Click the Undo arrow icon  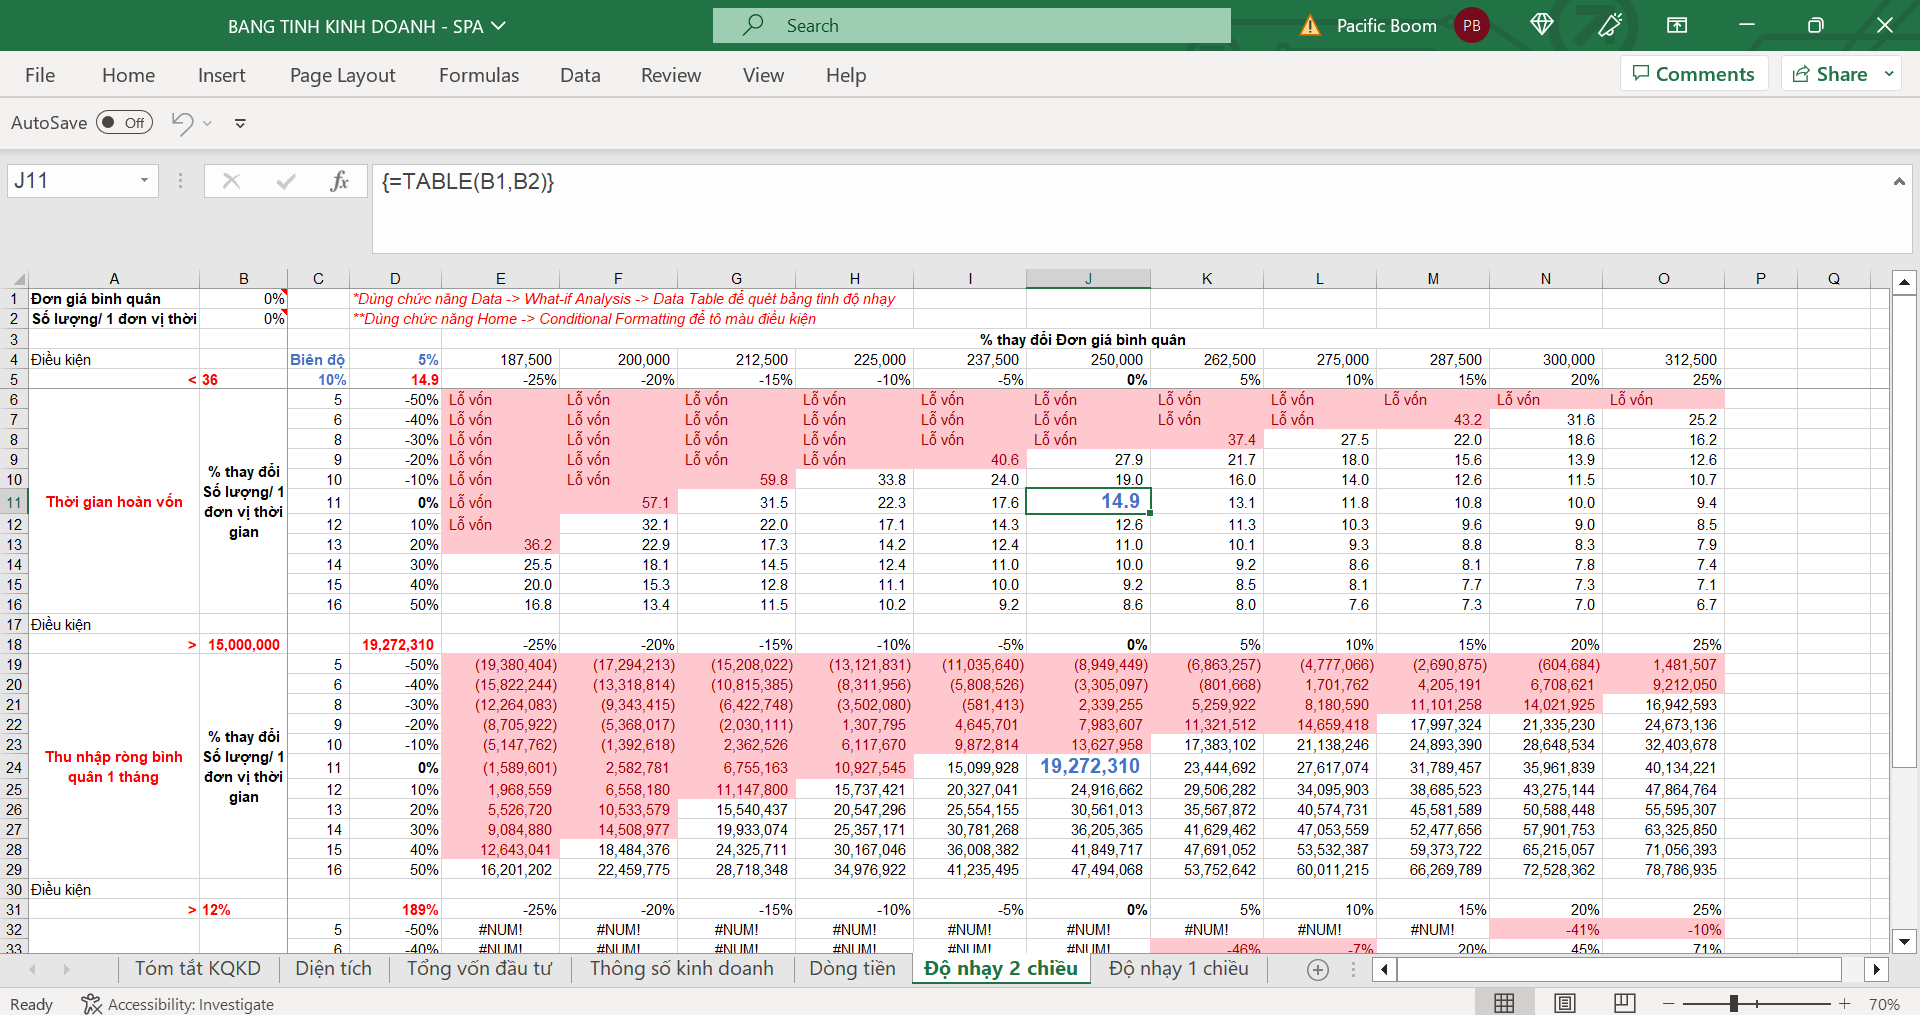(x=182, y=123)
